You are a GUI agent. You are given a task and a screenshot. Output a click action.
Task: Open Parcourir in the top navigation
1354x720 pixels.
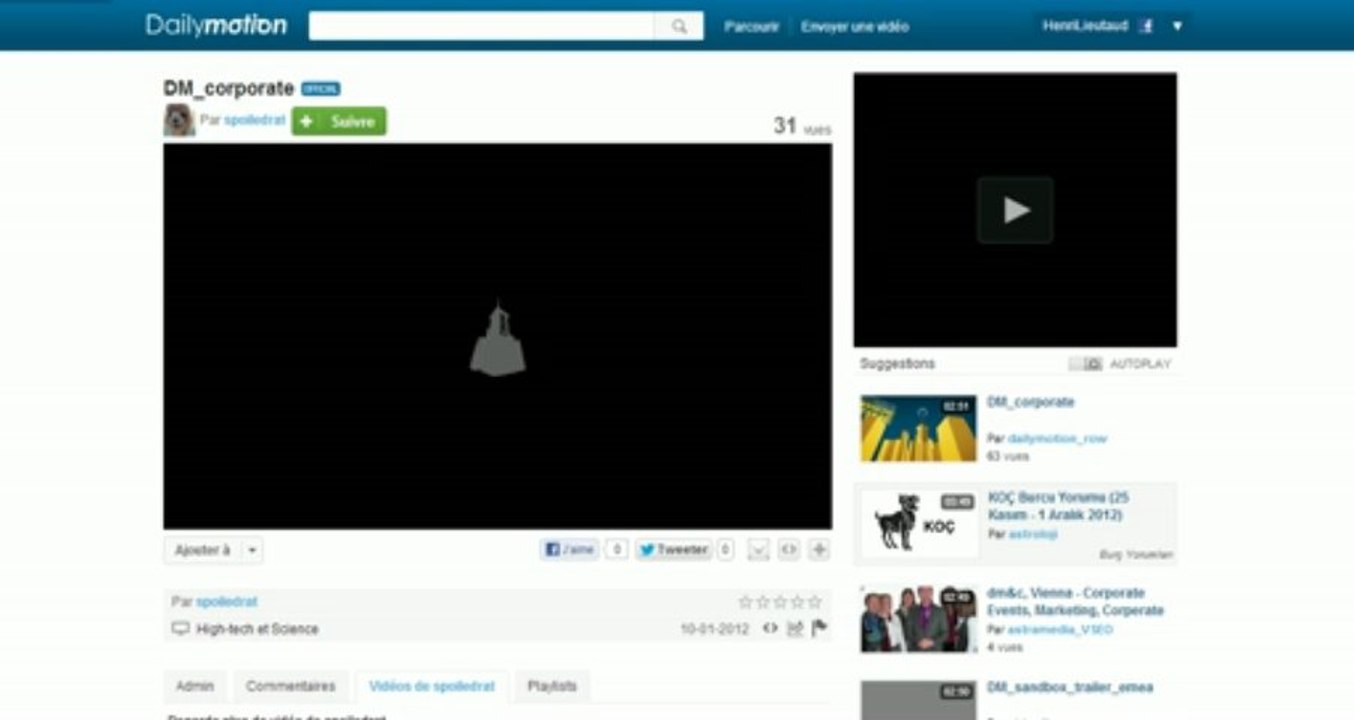coord(751,27)
